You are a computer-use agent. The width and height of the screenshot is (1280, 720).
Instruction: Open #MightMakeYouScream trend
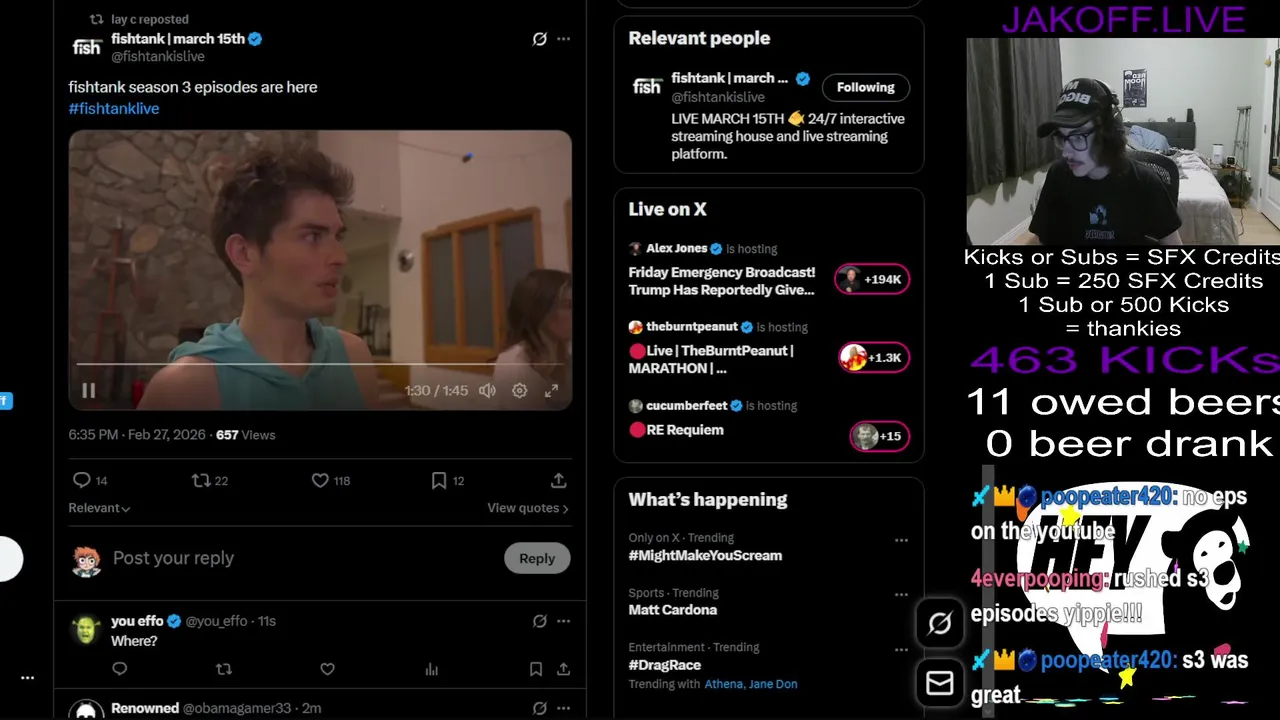point(705,555)
